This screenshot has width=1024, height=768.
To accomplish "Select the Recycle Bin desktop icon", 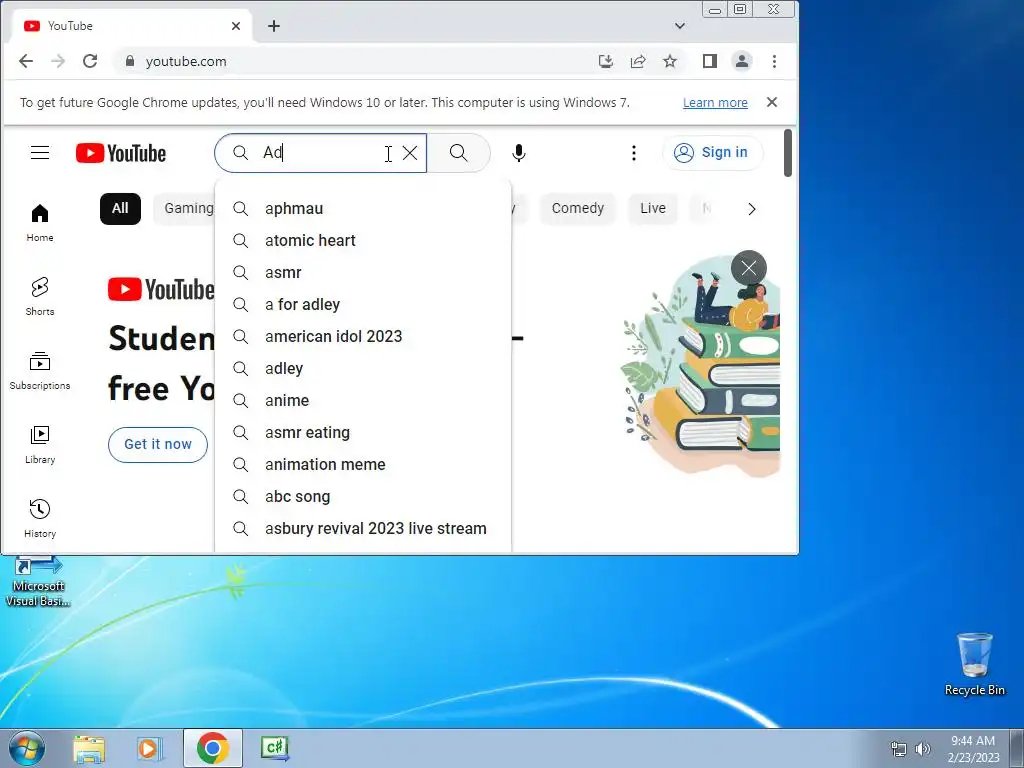I will [x=974, y=665].
